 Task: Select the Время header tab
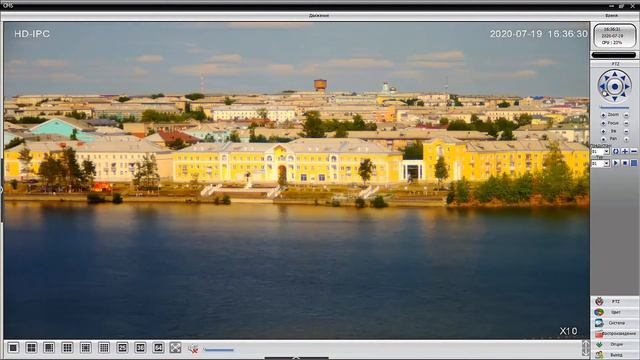tap(611, 16)
